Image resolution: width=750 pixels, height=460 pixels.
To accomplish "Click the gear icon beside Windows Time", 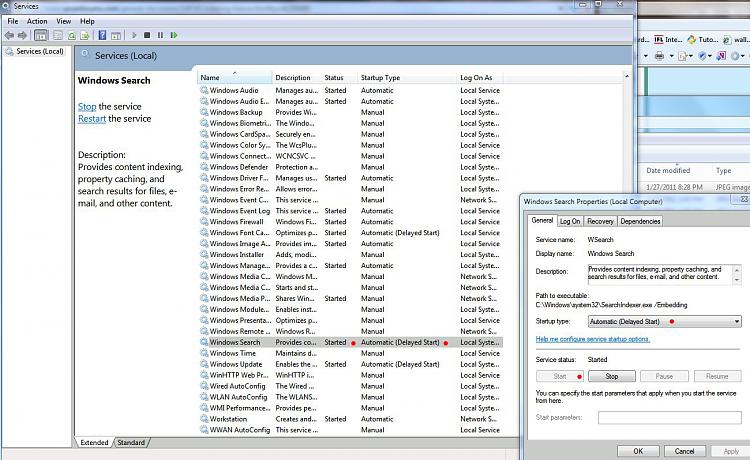I will [204, 353].
